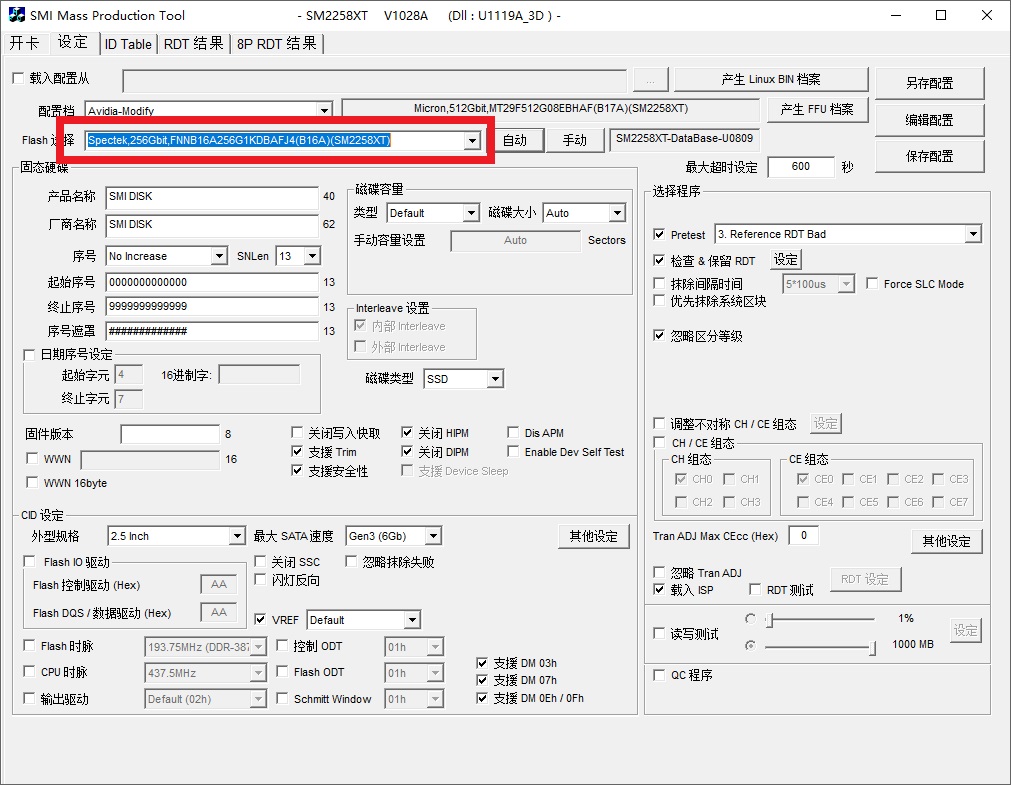Check the QC 程序 checkbox
The width and height of the screenshot is (1011, 785).
pyautogui.click(x=659, y=675)
